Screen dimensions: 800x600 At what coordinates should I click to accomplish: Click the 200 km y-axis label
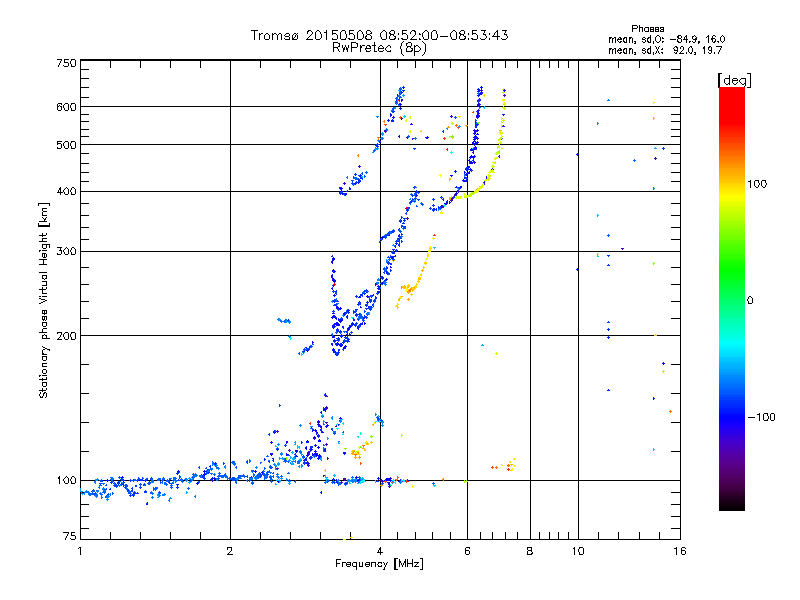[x=66, y=336]
